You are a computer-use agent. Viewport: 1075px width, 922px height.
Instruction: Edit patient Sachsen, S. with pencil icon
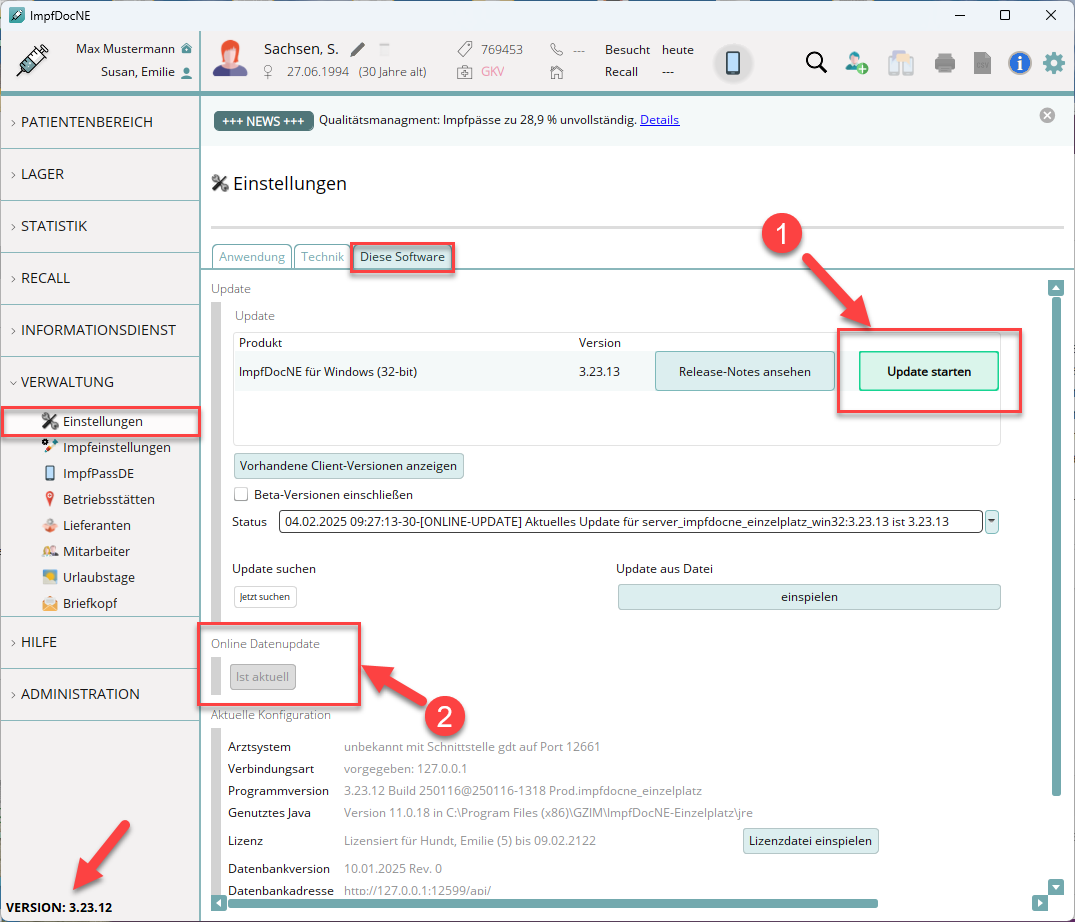coord(357,49)
